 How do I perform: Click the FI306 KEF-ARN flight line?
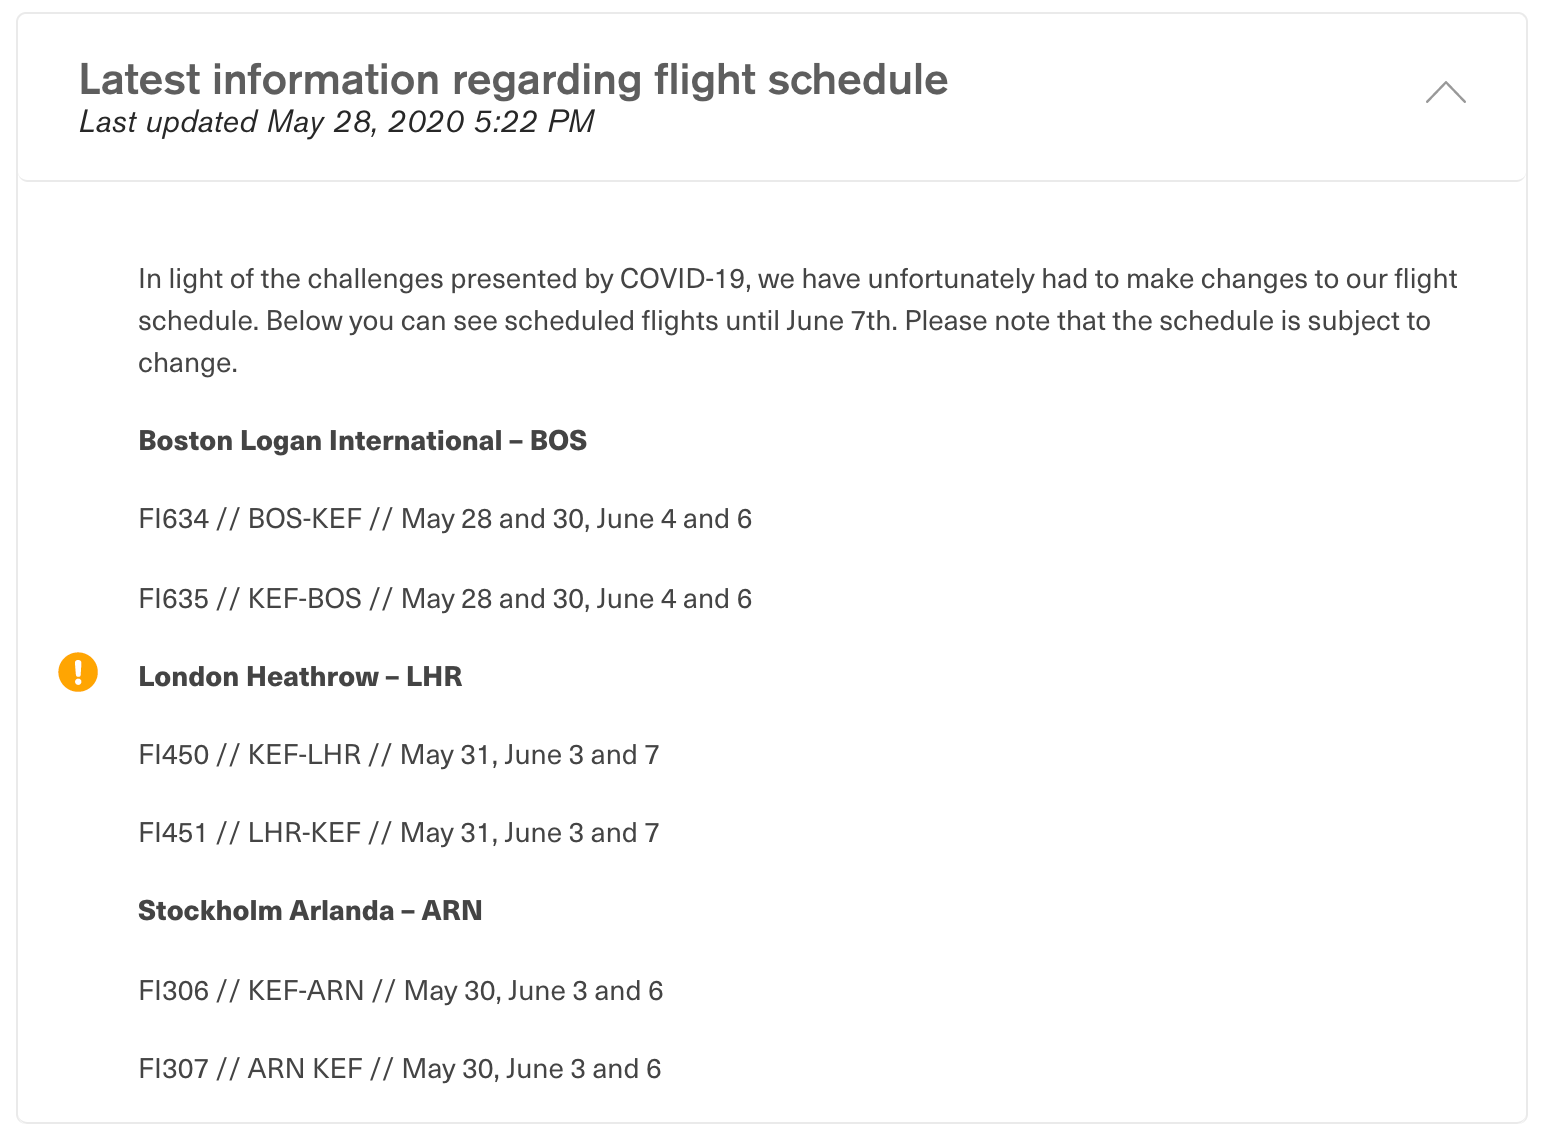(x=401, y=991)
